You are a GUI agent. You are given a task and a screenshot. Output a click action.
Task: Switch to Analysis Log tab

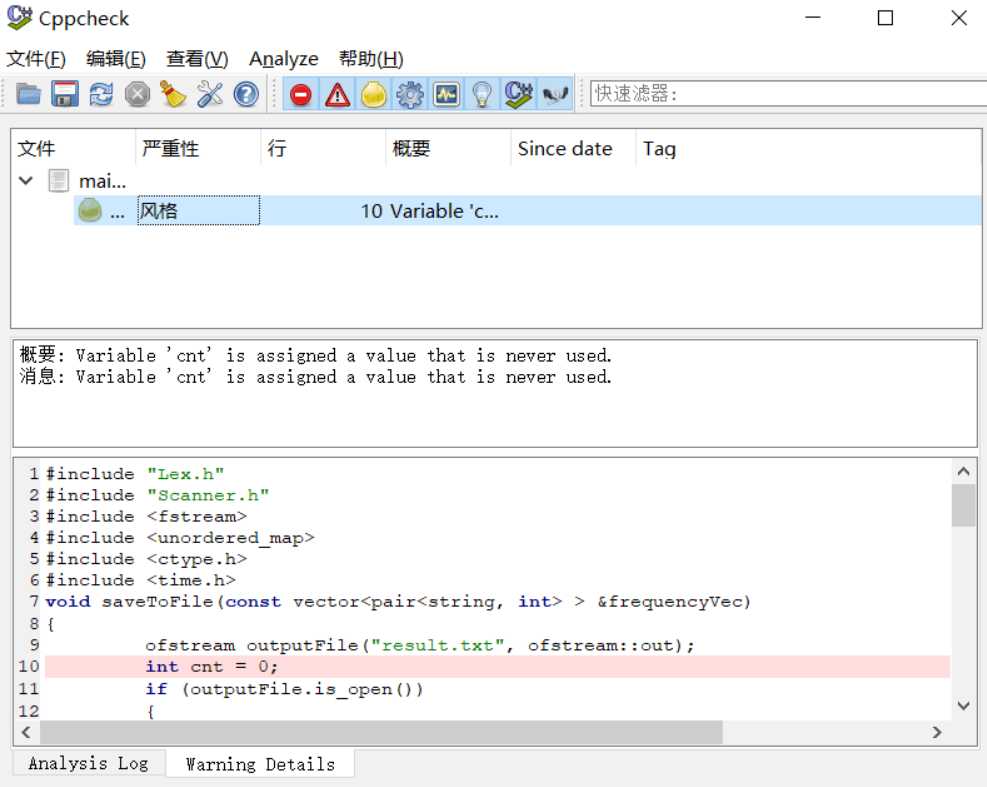coord(89,764)
